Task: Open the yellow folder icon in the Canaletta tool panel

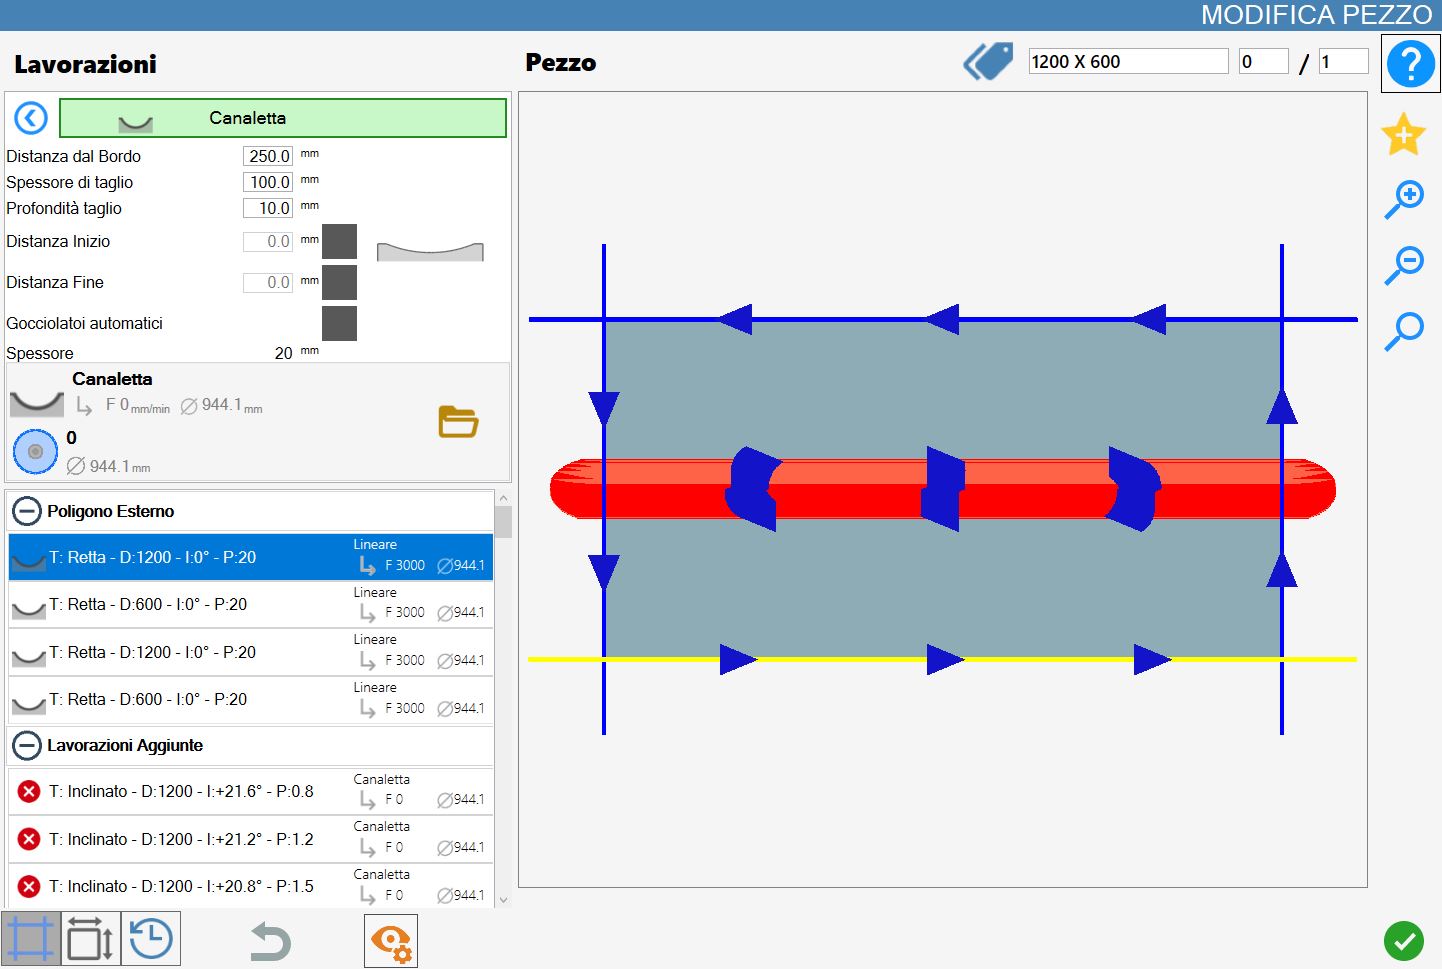Action: (458, 421)
